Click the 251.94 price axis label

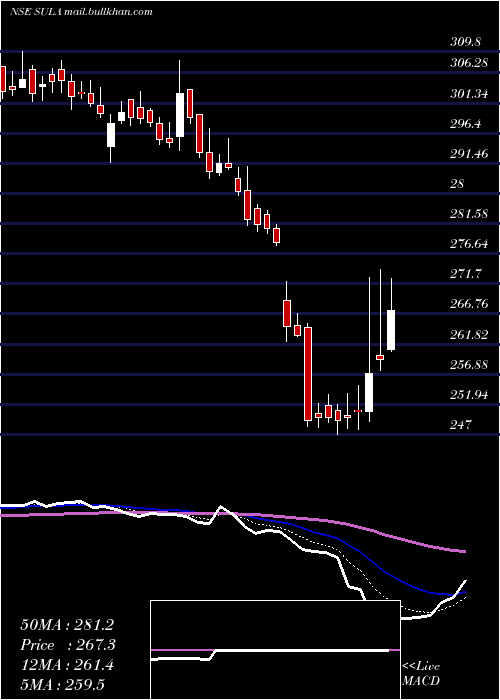[468, 395]
